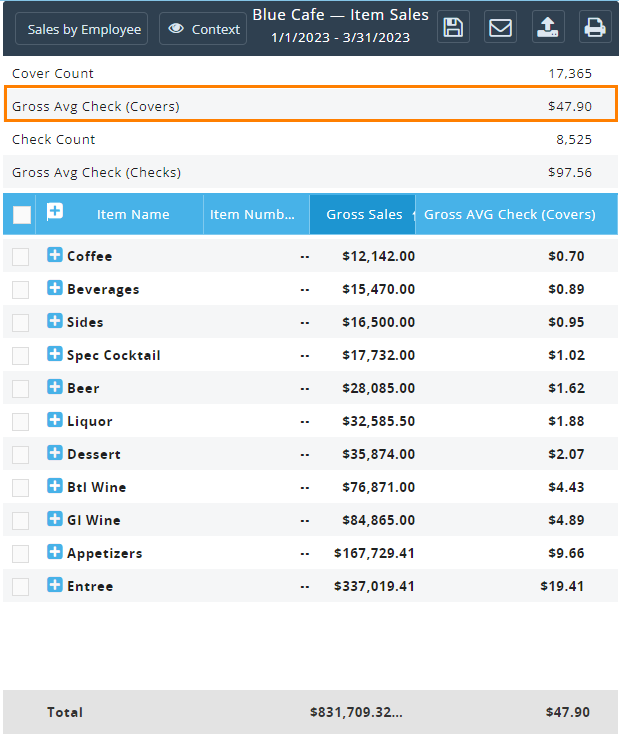Email the report via envelope icon

(500, 27)
